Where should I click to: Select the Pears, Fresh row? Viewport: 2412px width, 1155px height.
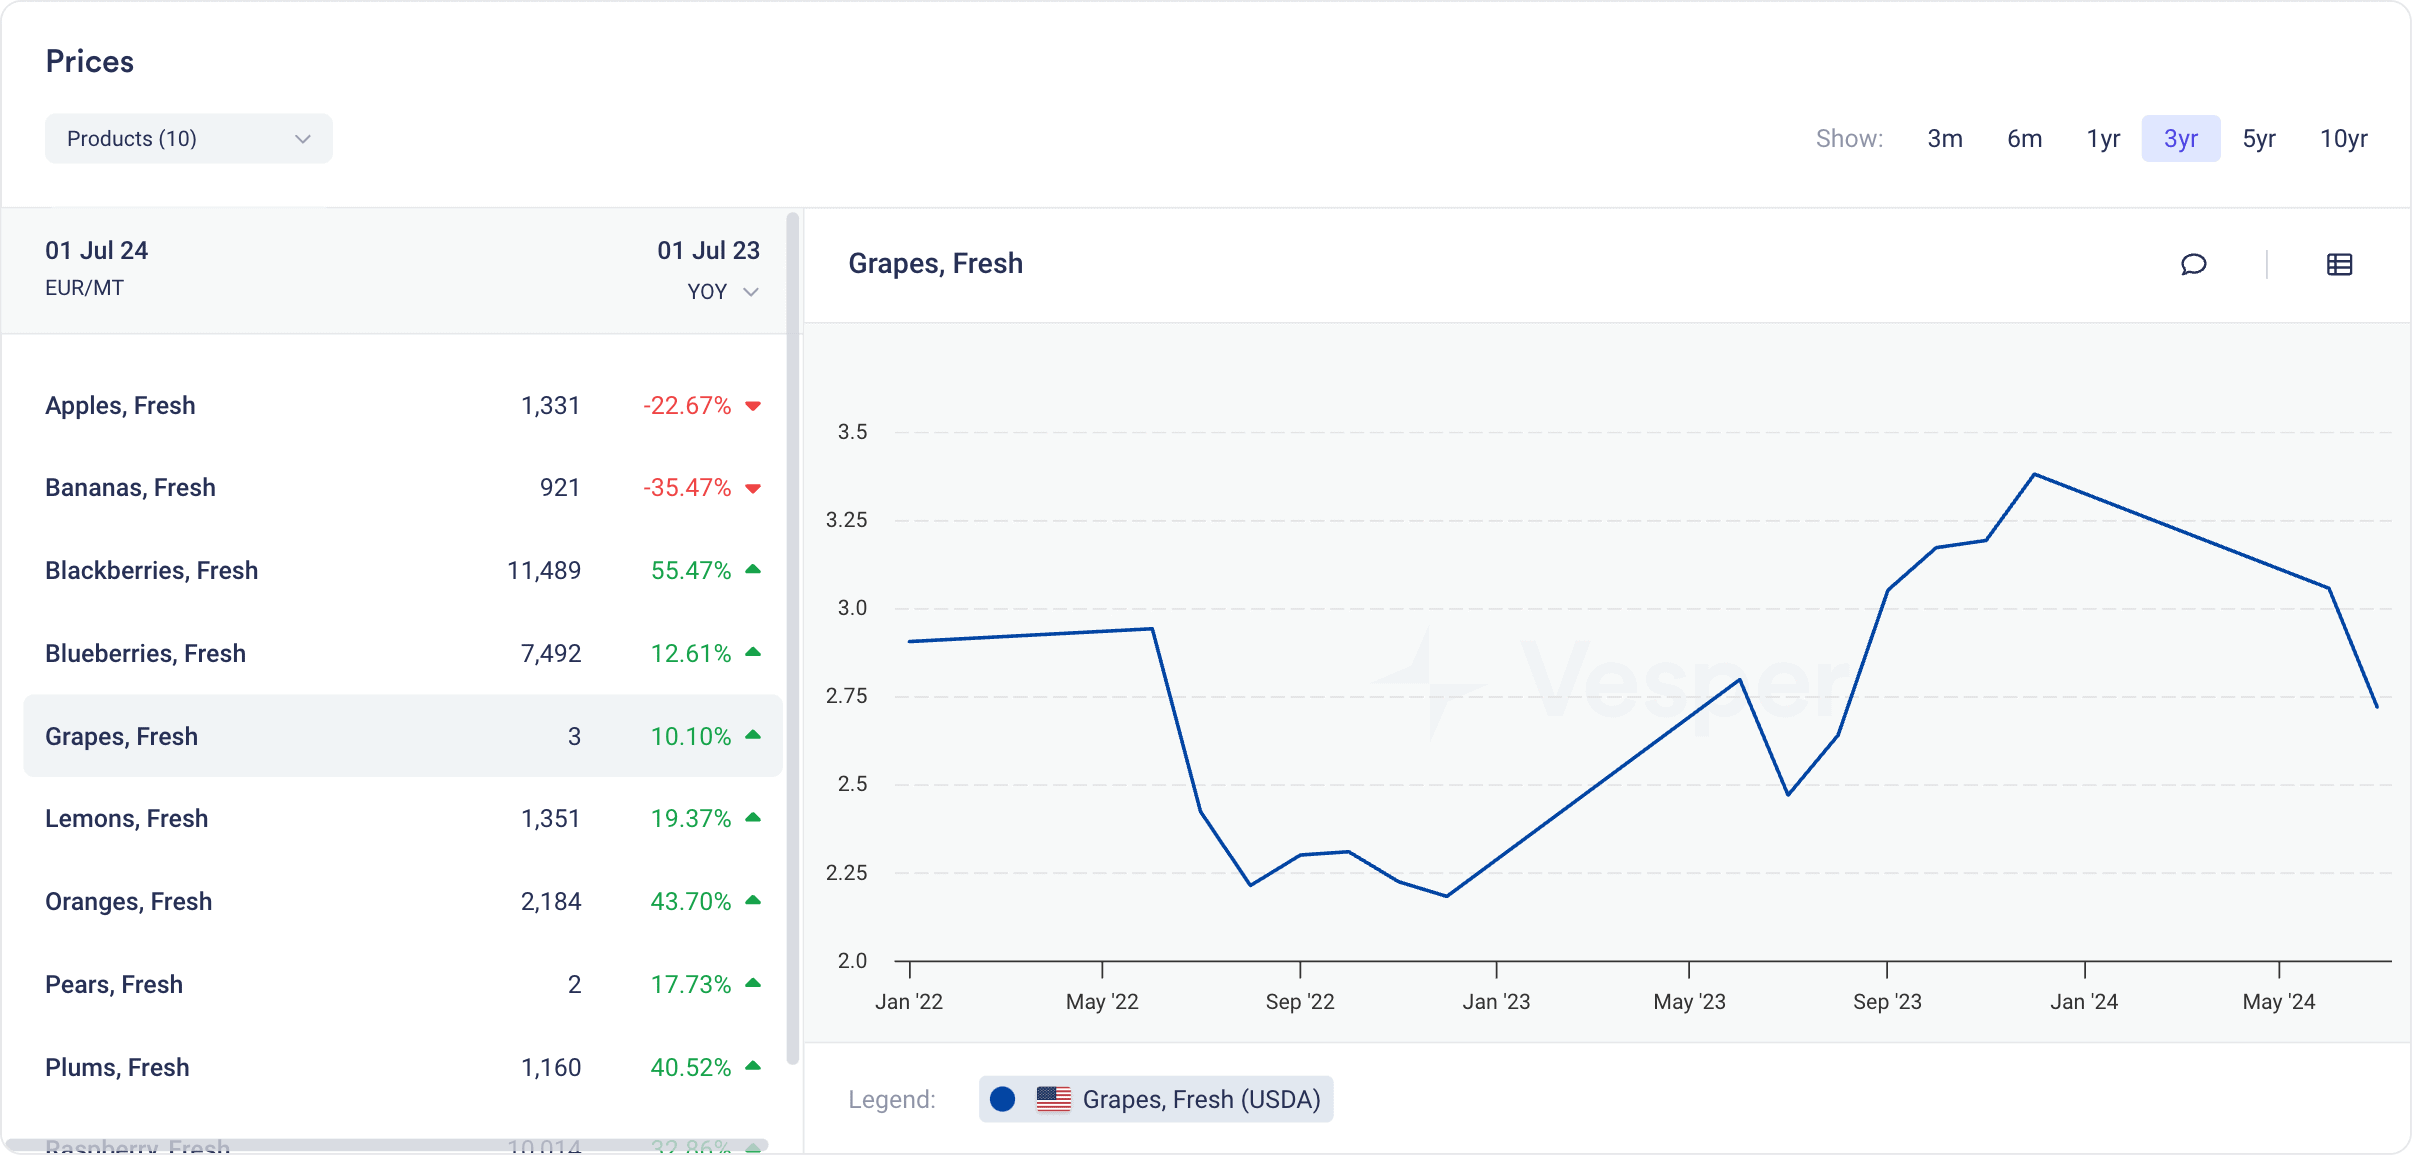[403, 985]
